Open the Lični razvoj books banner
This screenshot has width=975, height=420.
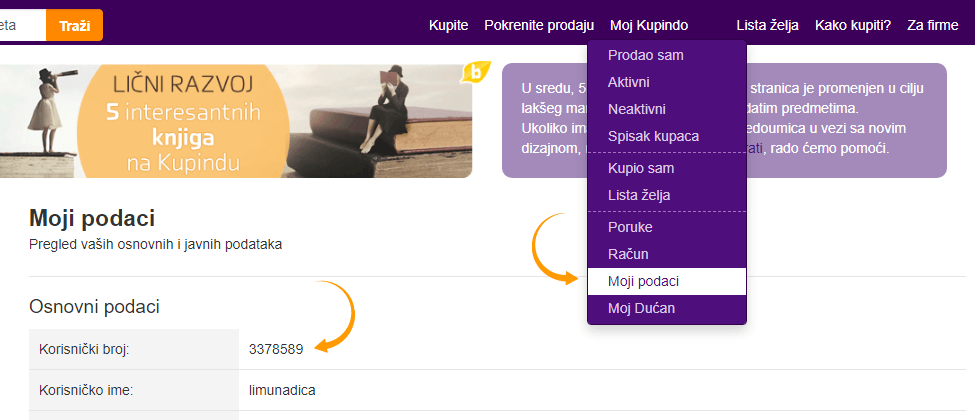[x=236, y=121]
